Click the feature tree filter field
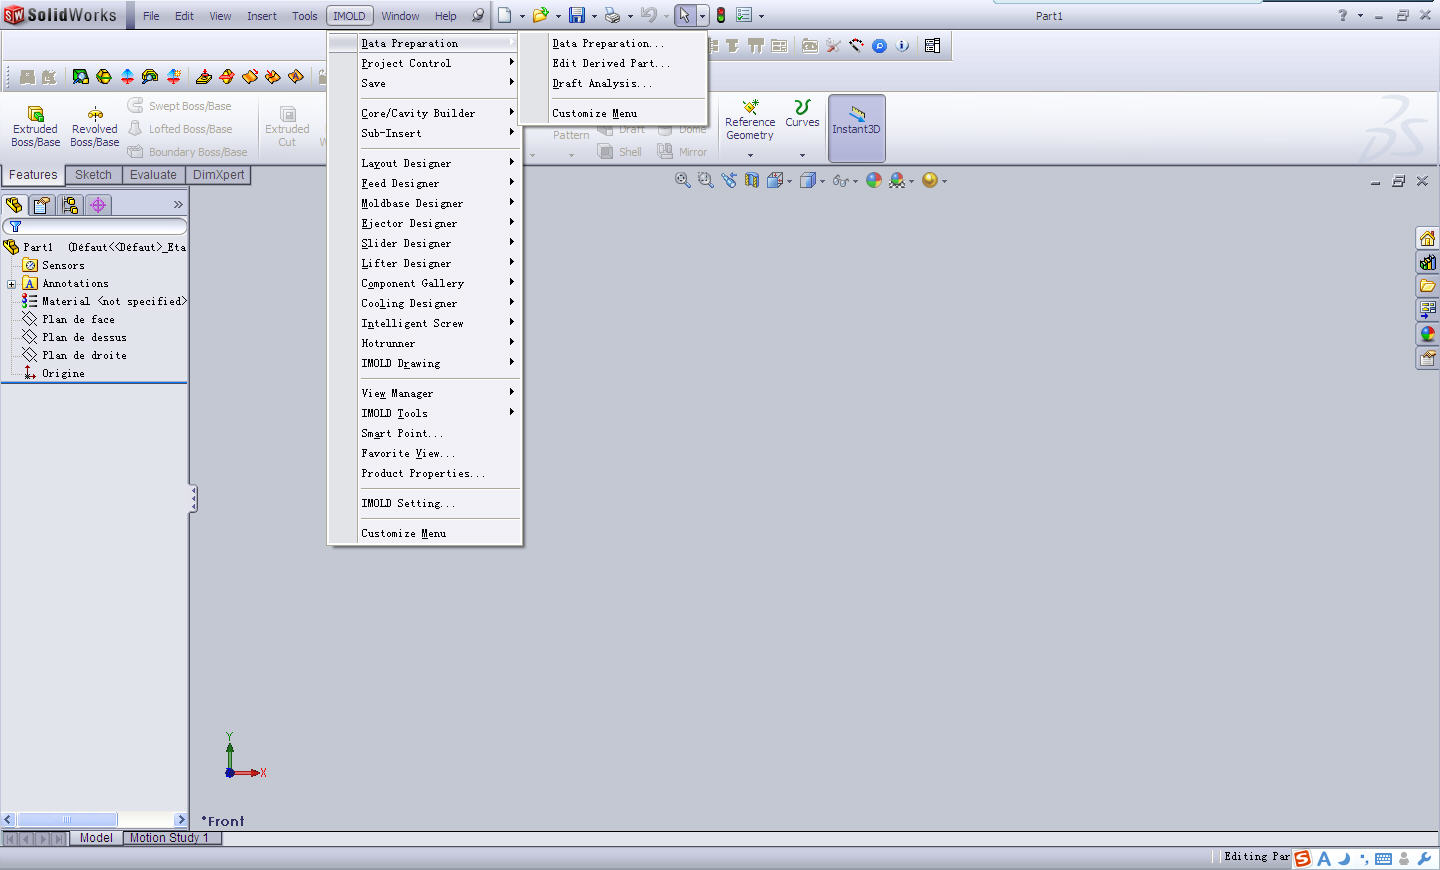This screenshot has width=1440, height=870. click(100, 226)
